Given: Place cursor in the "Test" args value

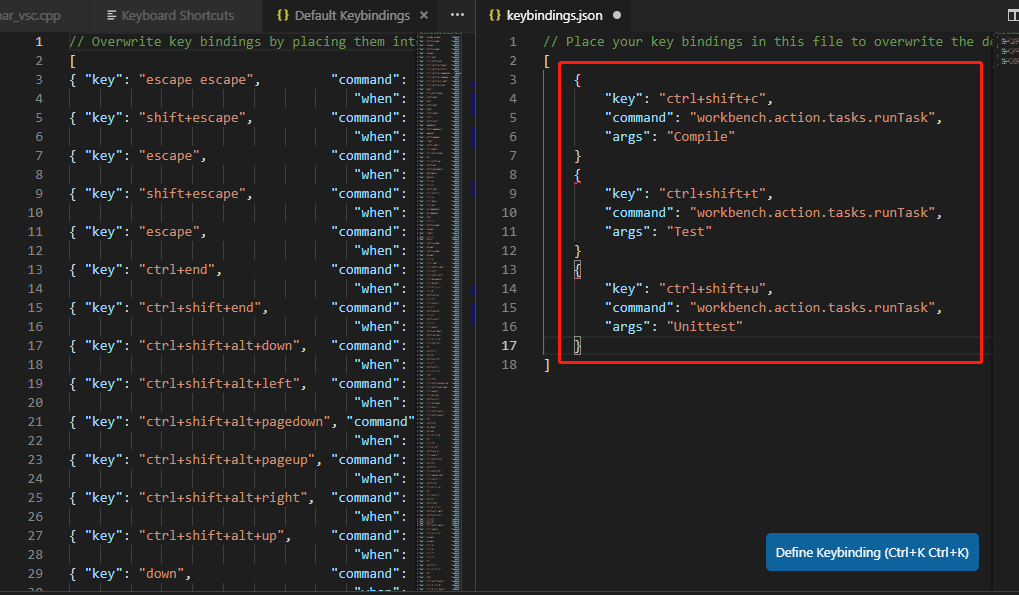Looking at the screenshot, I should [689, 231].
